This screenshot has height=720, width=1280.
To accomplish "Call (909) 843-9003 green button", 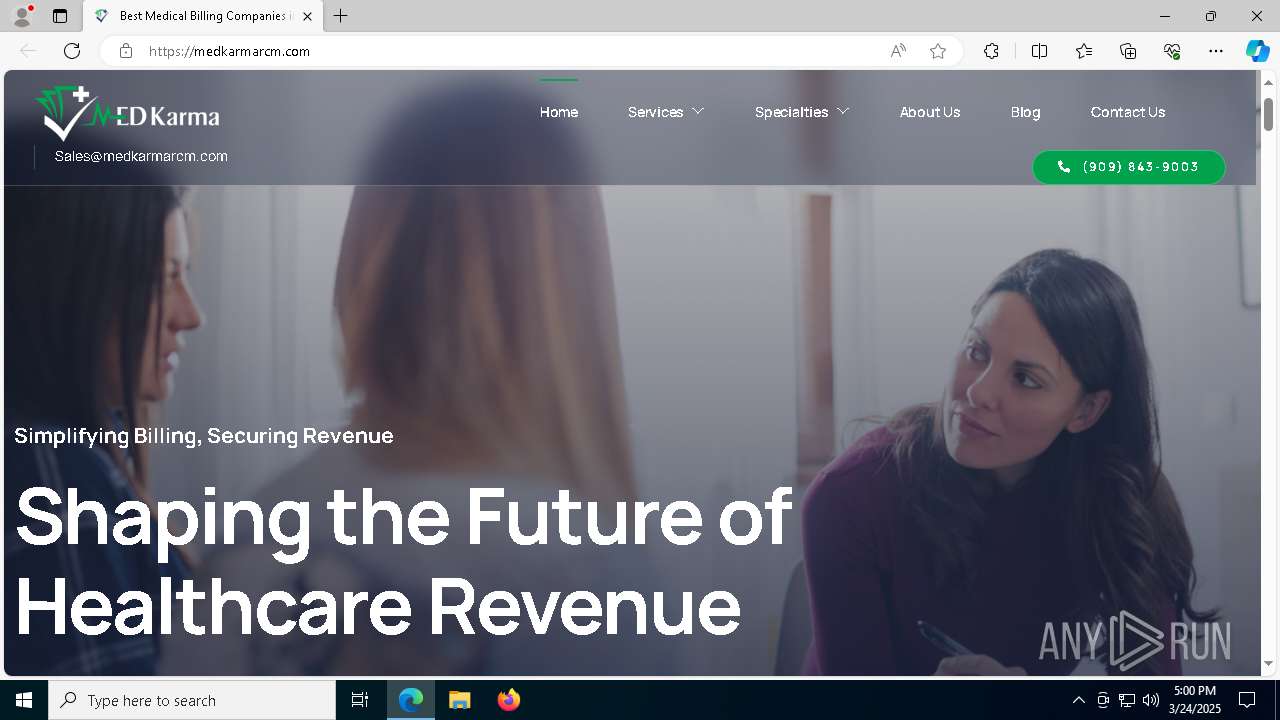I will 1129,167.
